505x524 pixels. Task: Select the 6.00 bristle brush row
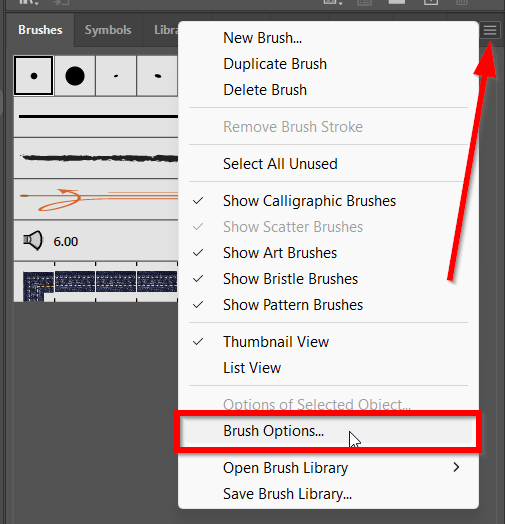(96, 241)
